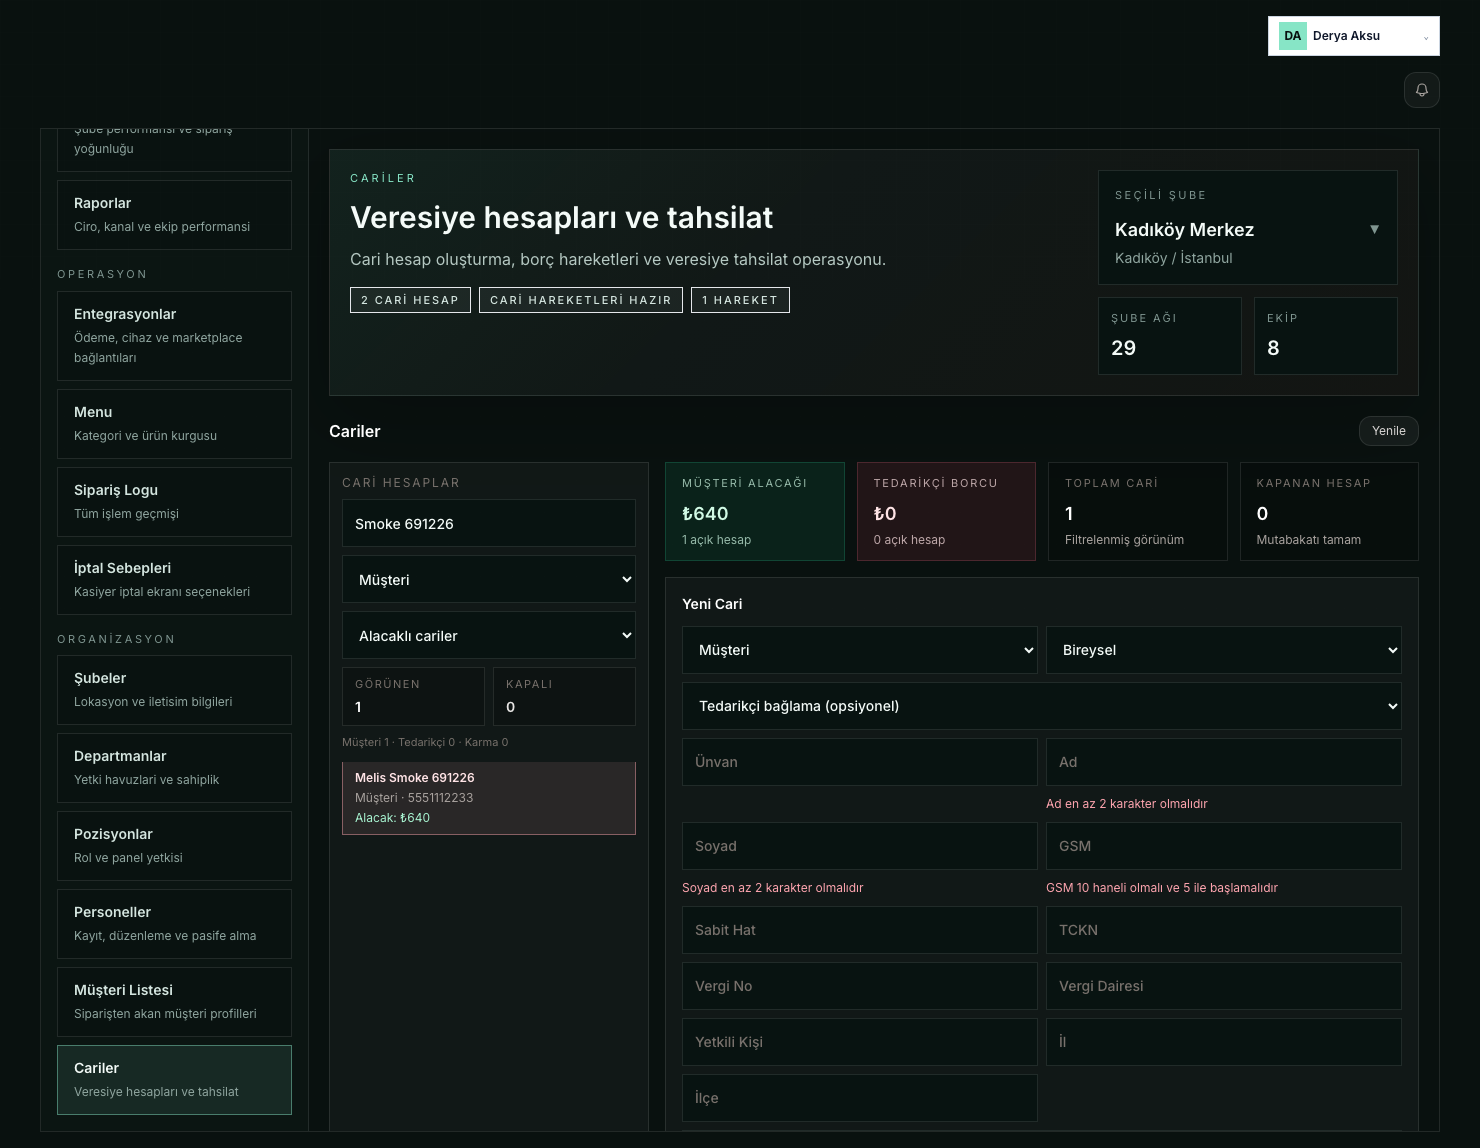Click the CARİ HAREKETLERİ HAZIR badge

click(581, 300)
